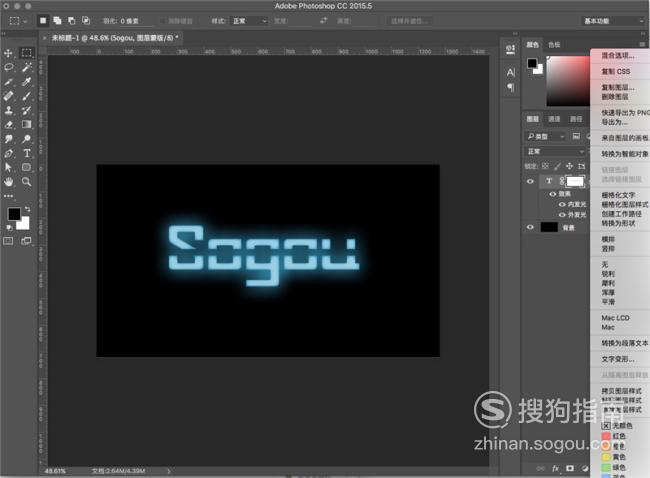Click the 羽化 feather value field
Screen dimensions: 650x478
coord(135,21)
